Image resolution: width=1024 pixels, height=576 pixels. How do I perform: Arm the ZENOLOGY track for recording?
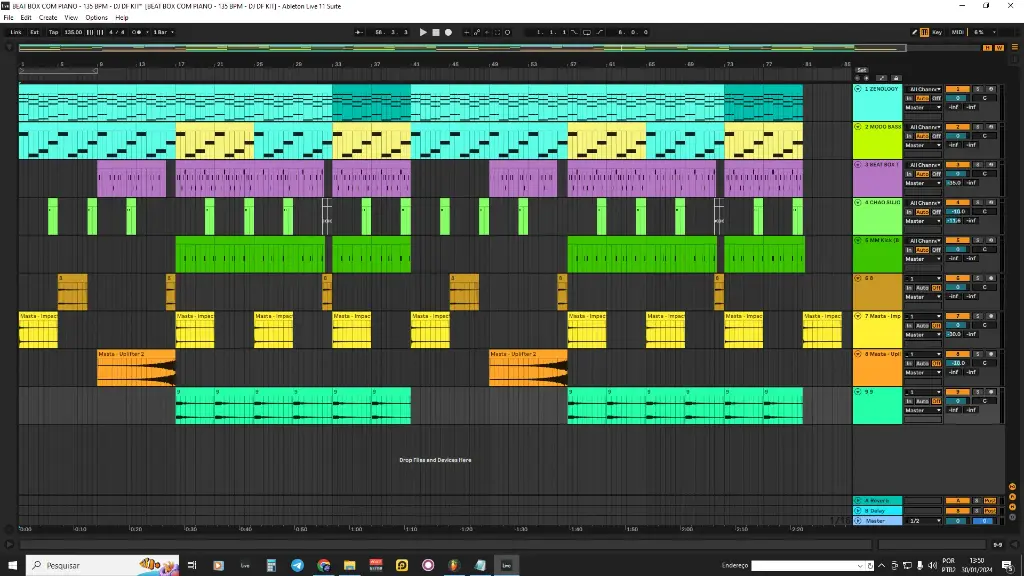click(991, 89)
